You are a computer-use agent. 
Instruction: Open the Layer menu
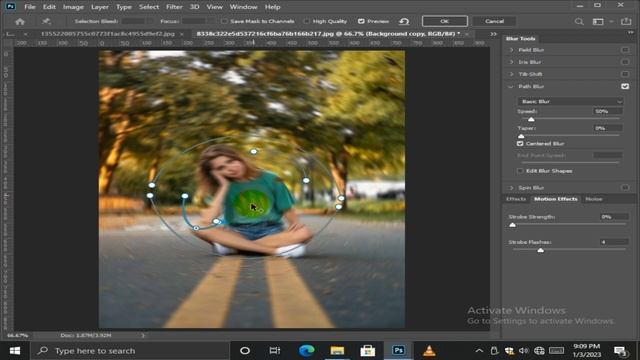point(100,7)
